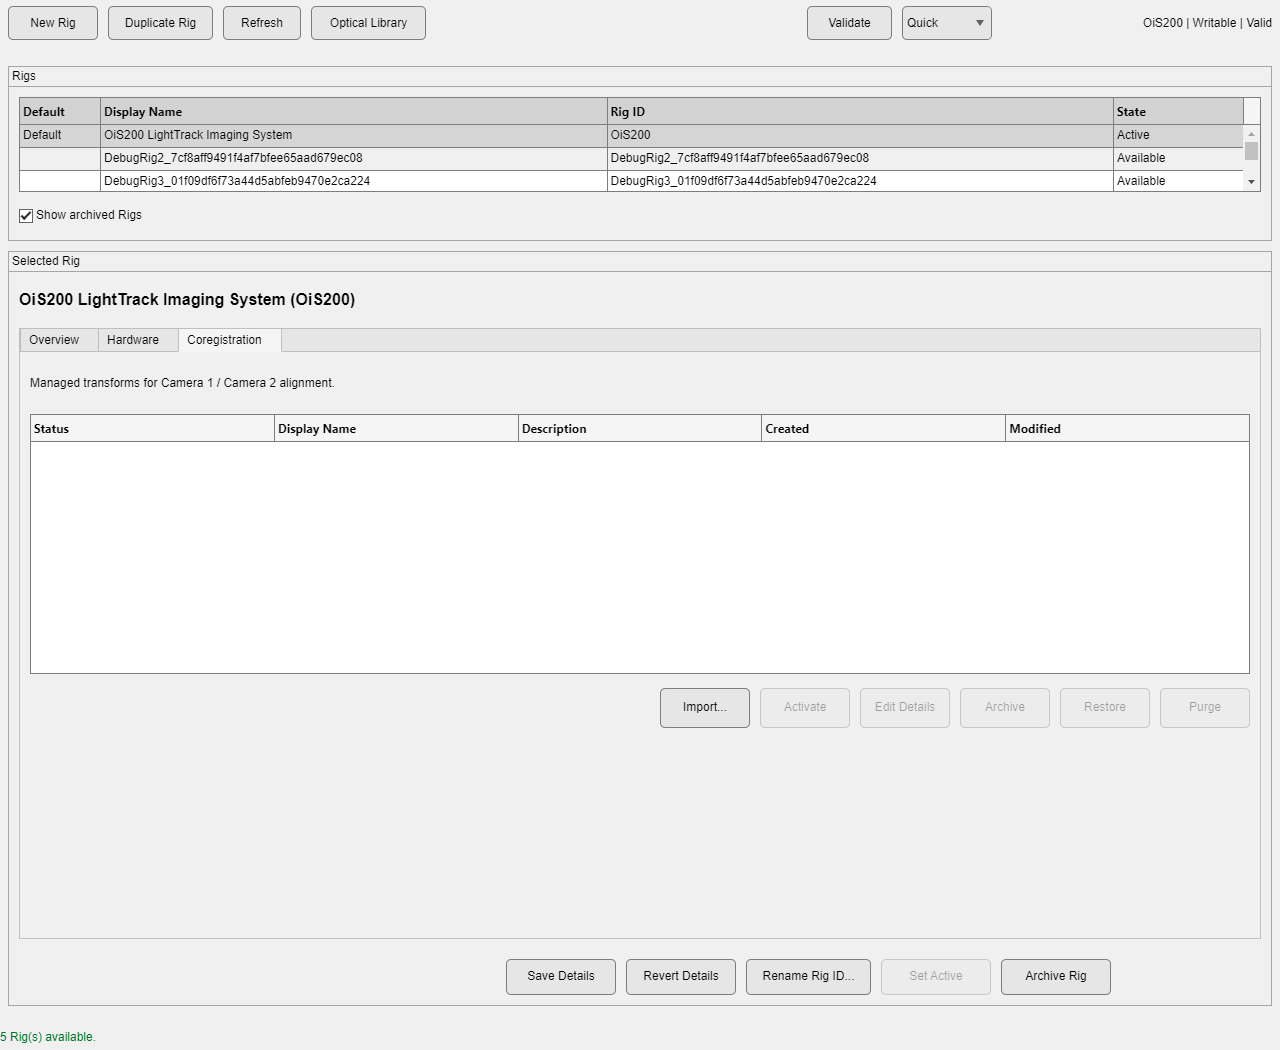The width and height of the screenshot is (1280, 1050).
Task: Sort rigs by Display Name column header
Action: pos(353,112)
